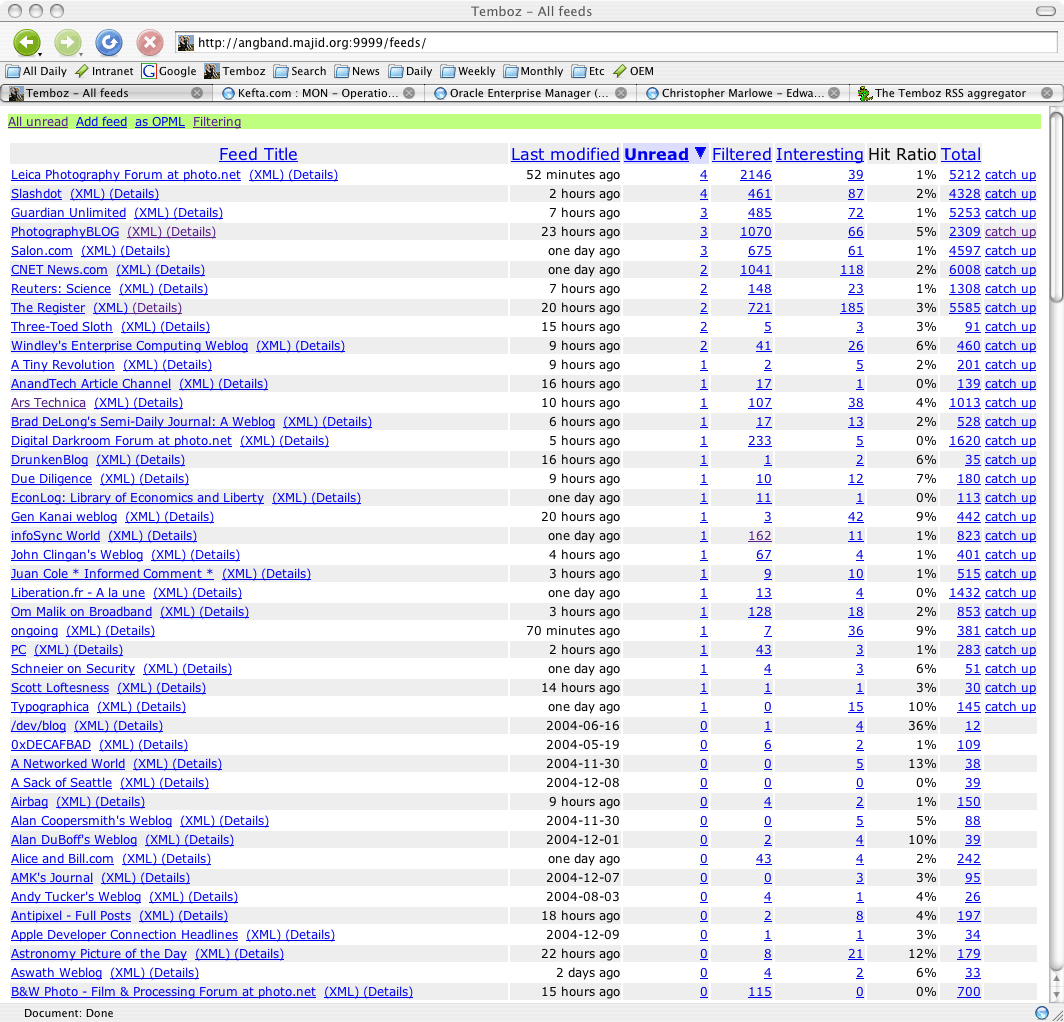Open the Google bookmark in the bookmarks bar
Screen dimensions: 1064x1022
[x=169, y=71]
